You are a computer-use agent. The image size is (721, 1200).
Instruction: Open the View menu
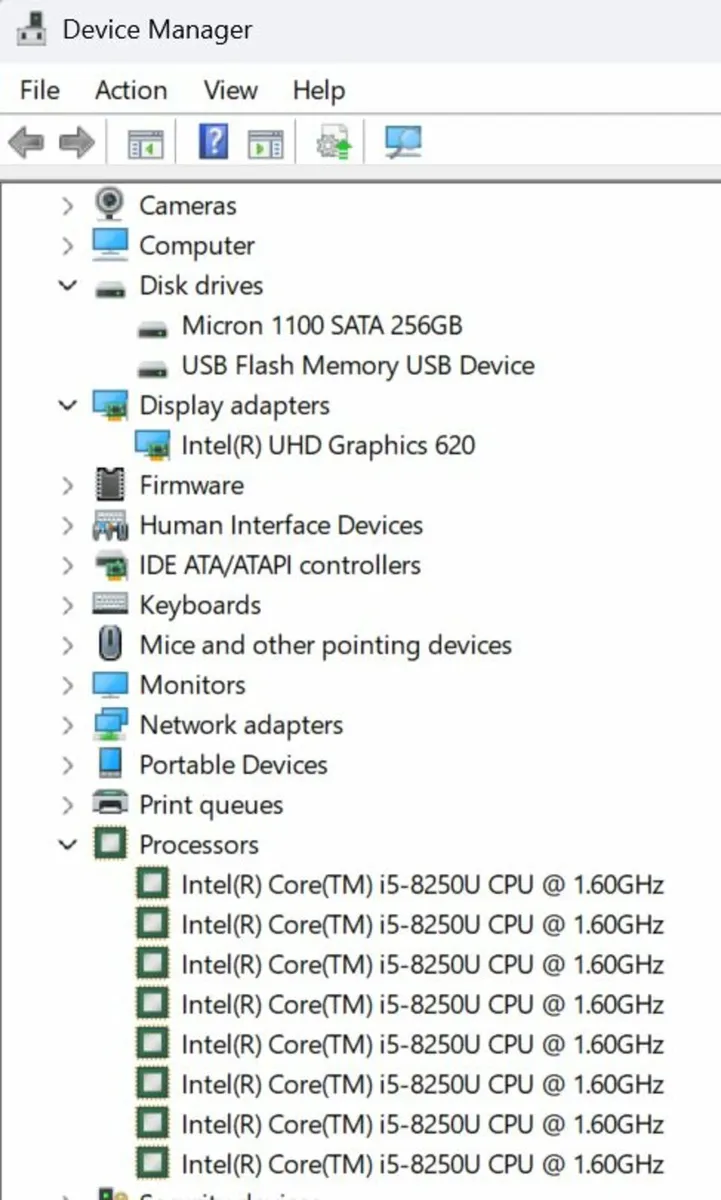coord(229,90)
